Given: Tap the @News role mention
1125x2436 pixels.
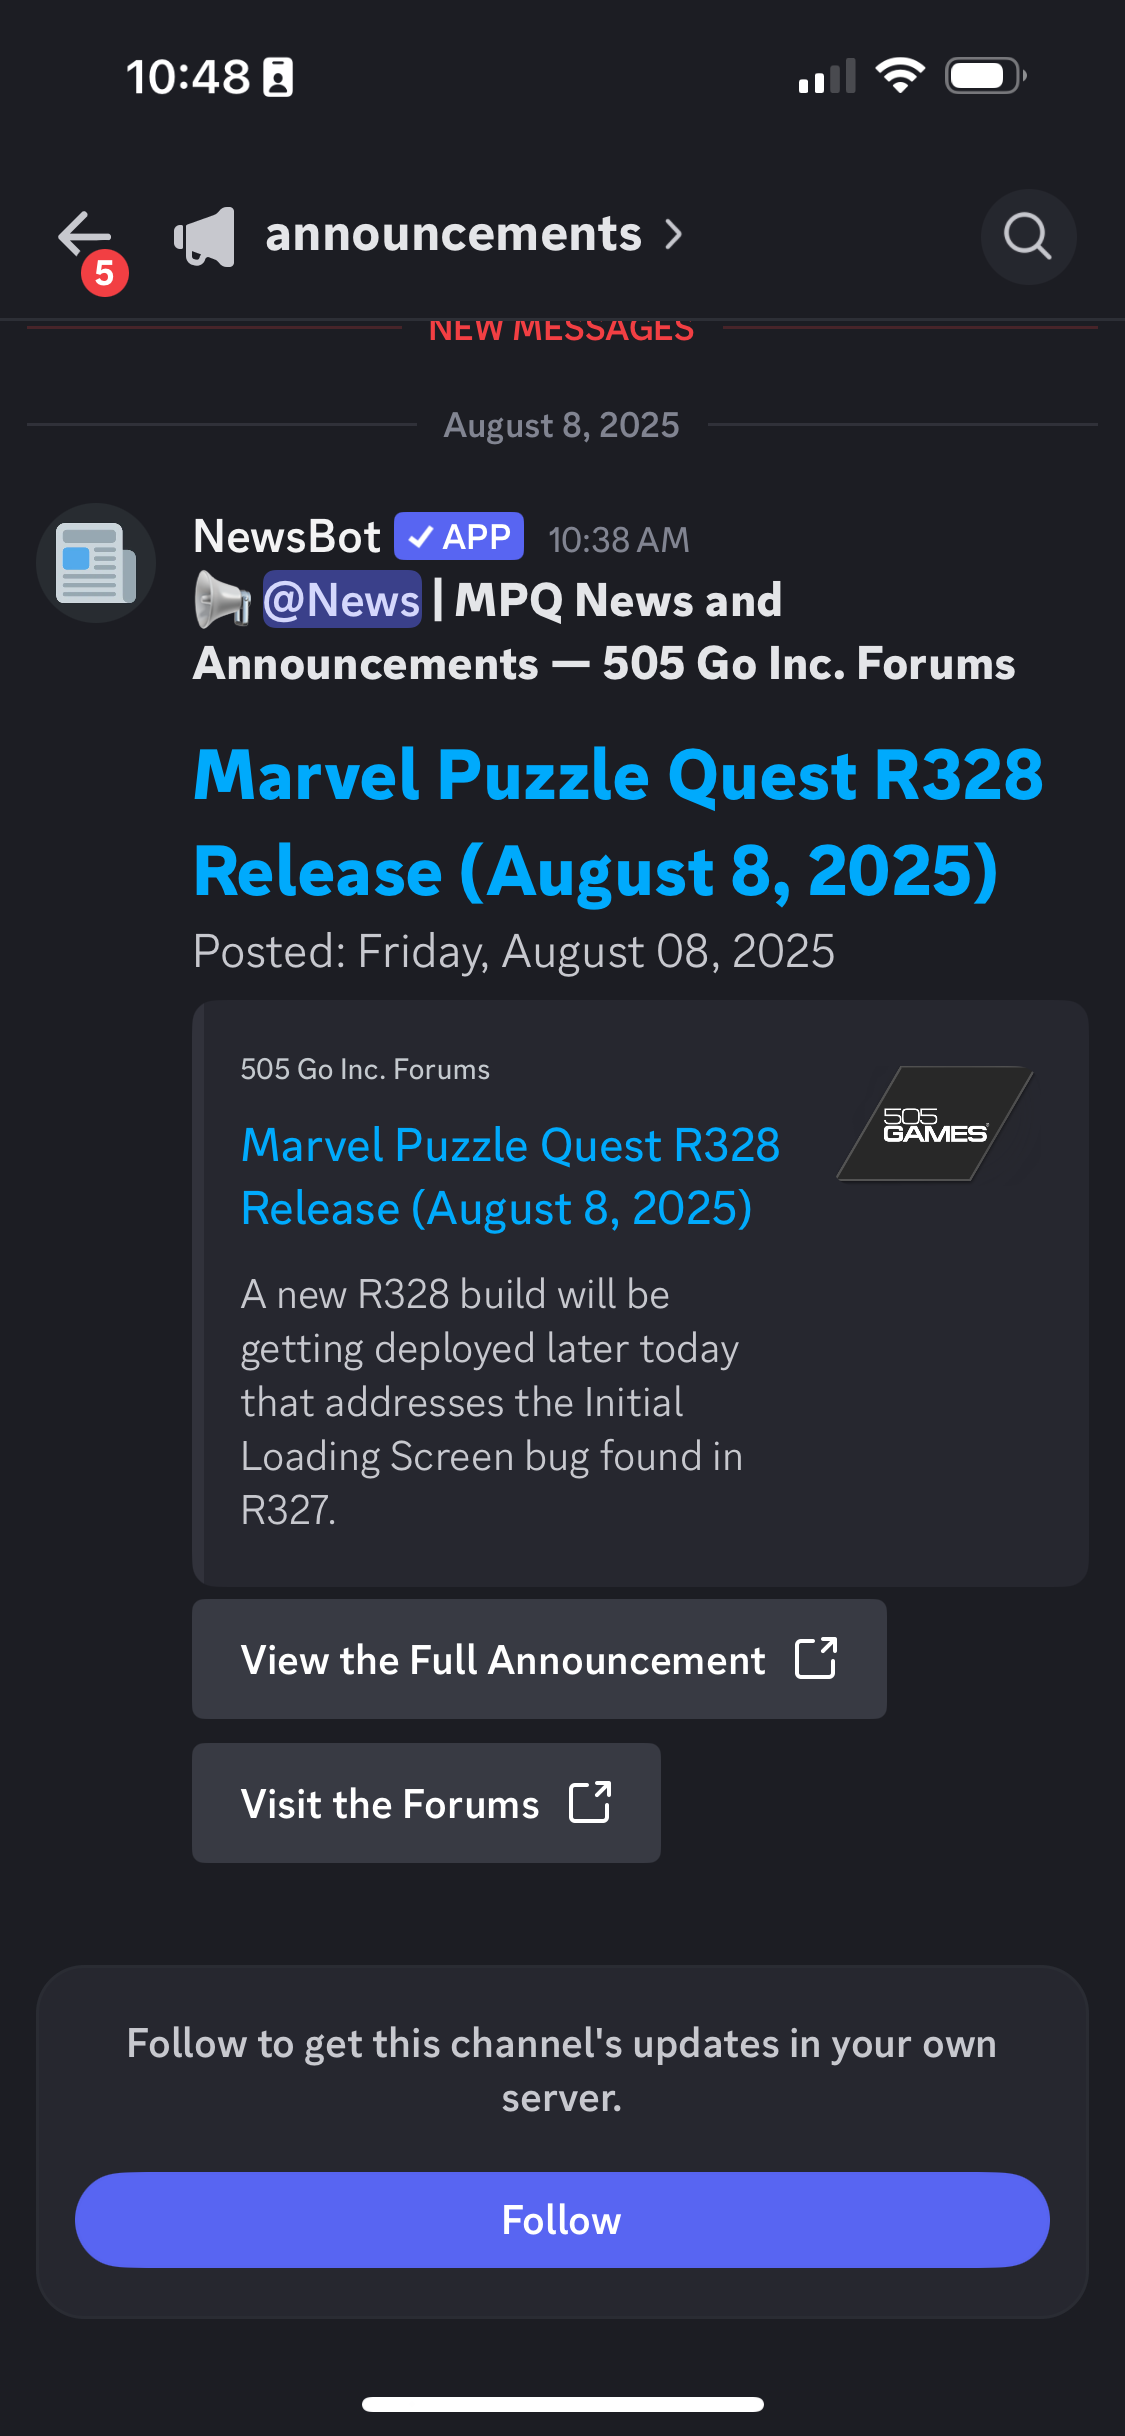Looking at the screenshot, I should click(342, 600).
